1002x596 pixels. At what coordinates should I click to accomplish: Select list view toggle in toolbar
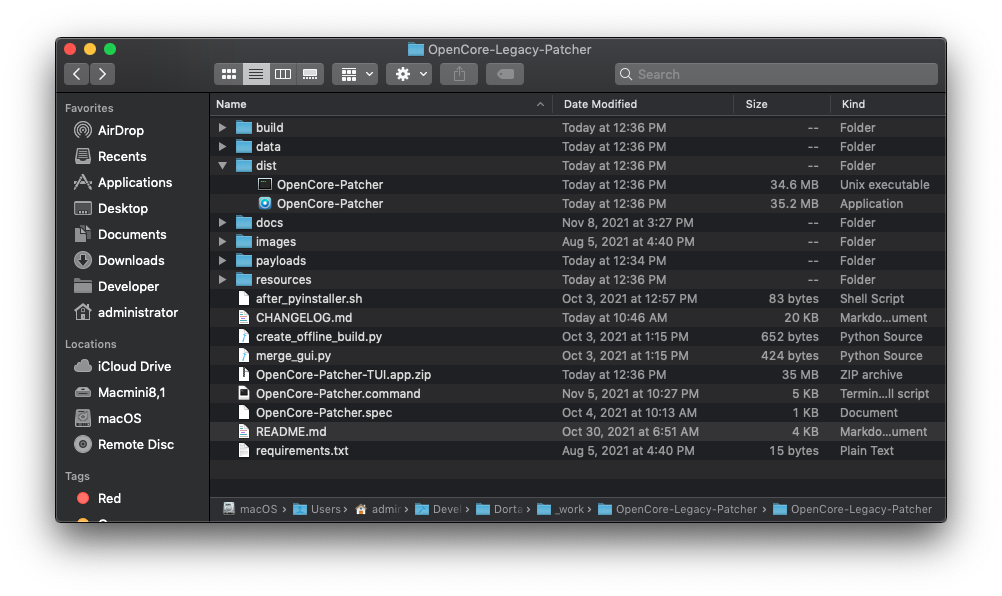tap(256, 74)
